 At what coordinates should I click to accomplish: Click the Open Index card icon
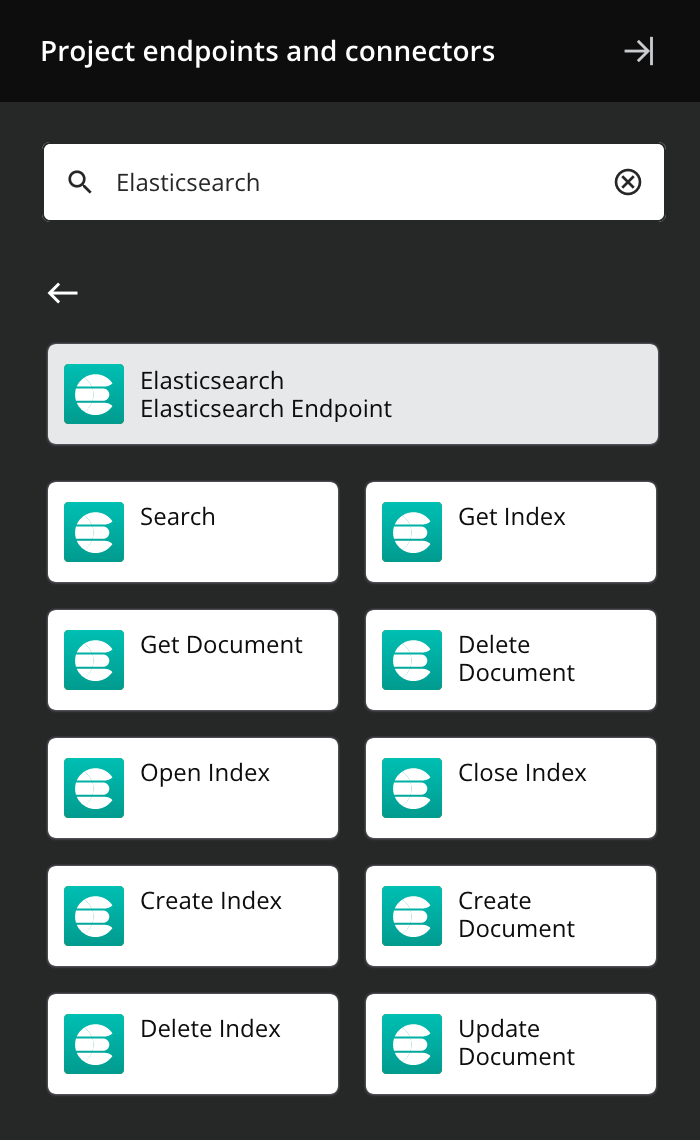point(94,788)
